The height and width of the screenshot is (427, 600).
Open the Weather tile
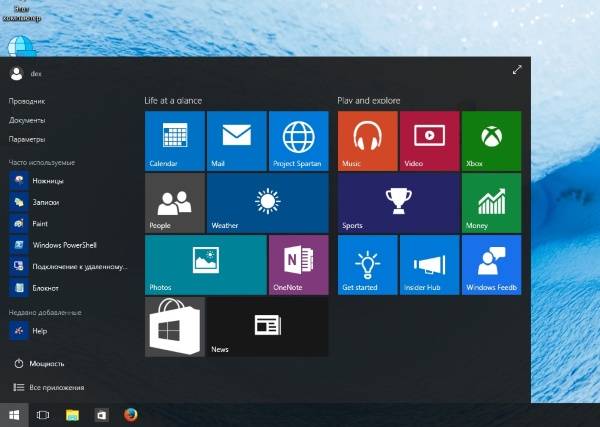pyautogui.click(x=267, y=203)
